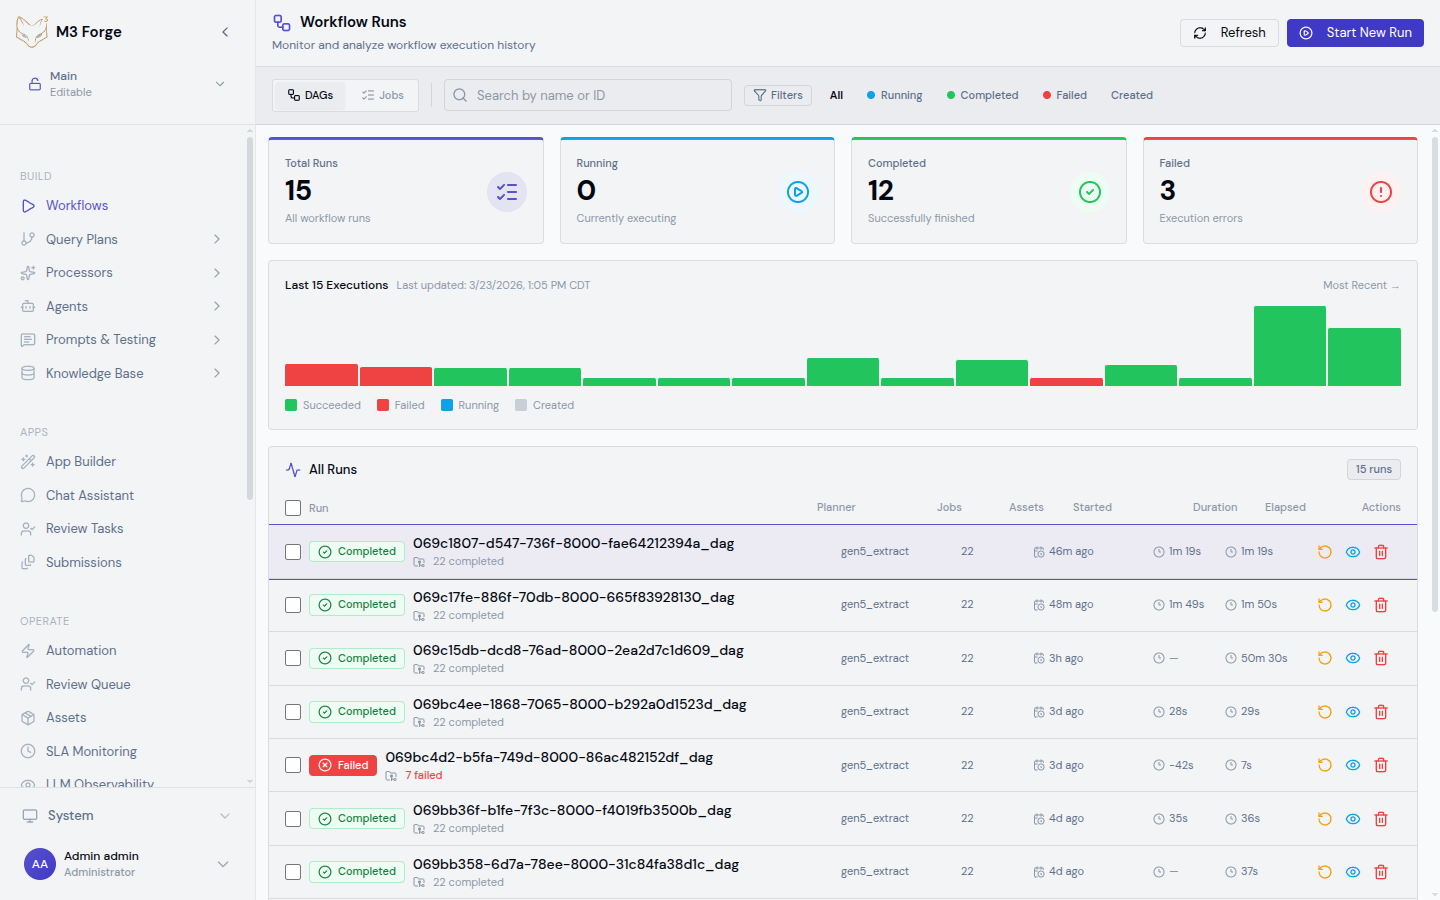Tick the checkbox for the Failed run row

293,765
